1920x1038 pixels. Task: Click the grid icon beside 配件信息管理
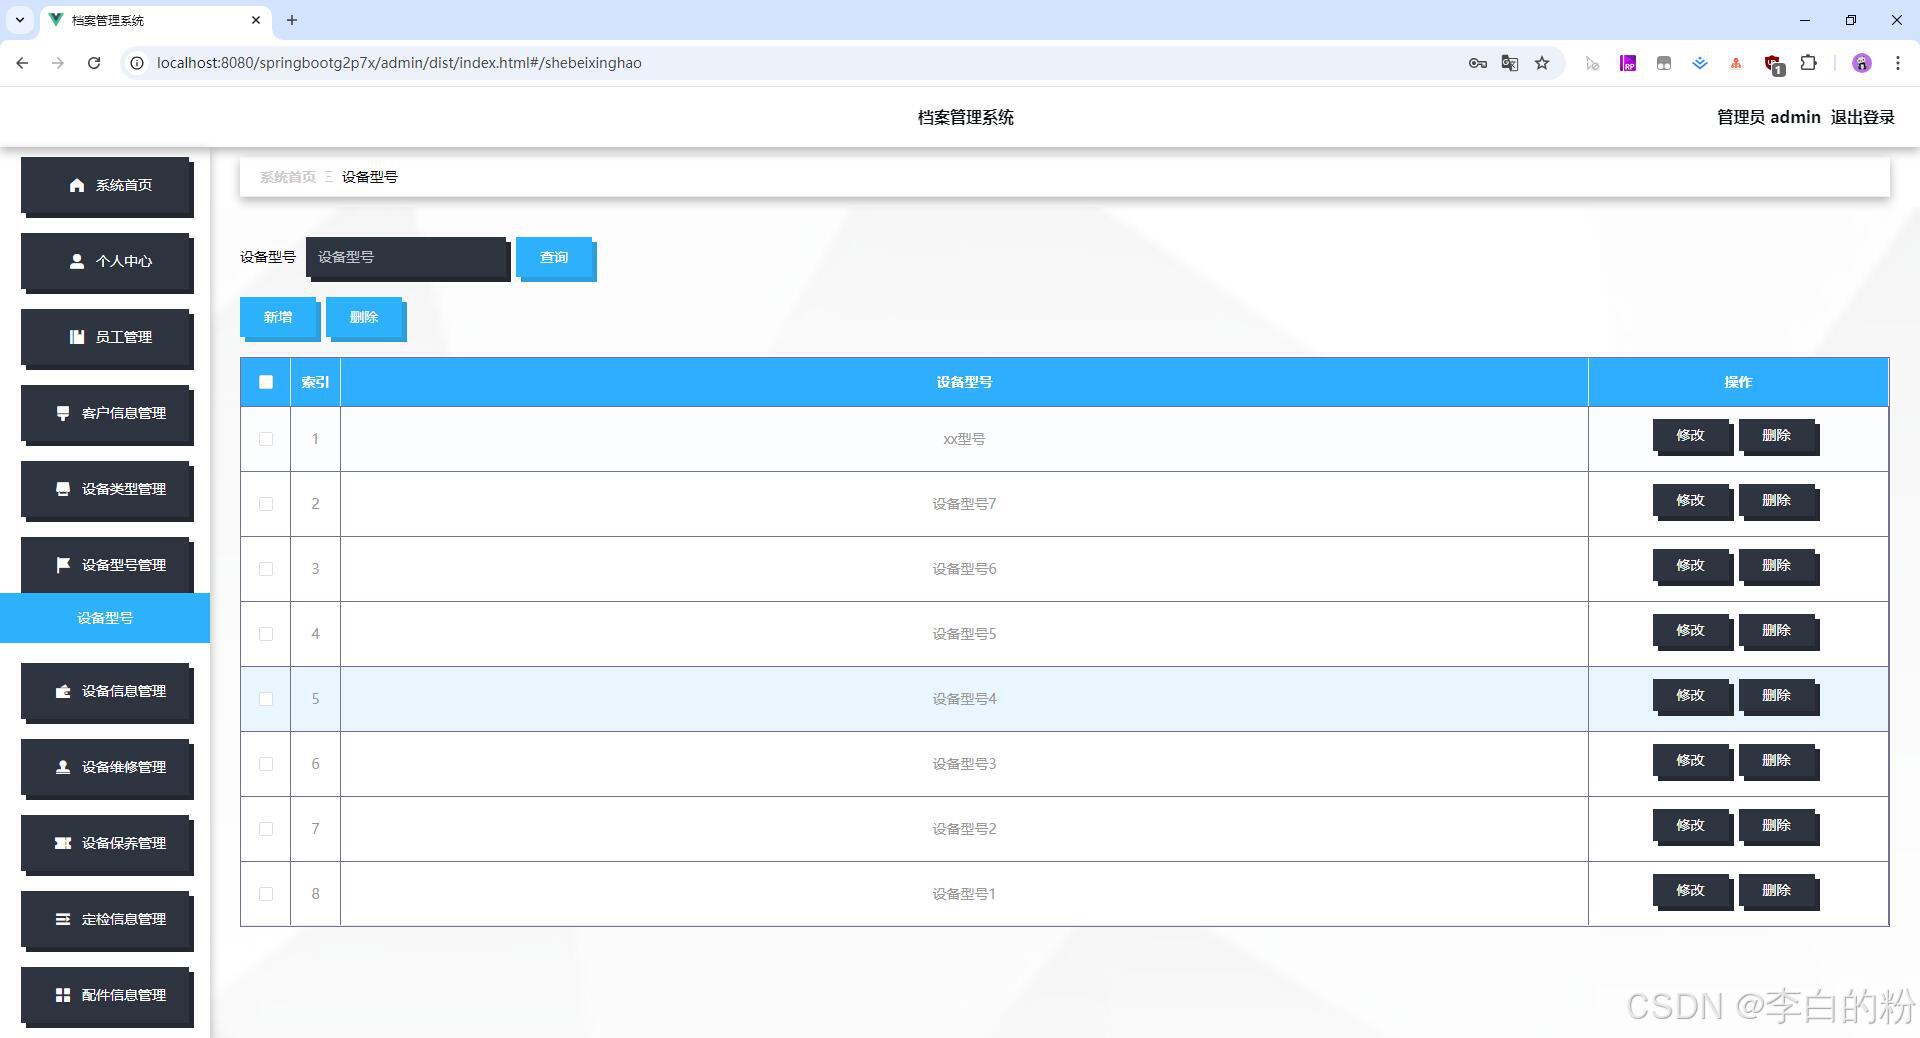(x=63, y=995)
